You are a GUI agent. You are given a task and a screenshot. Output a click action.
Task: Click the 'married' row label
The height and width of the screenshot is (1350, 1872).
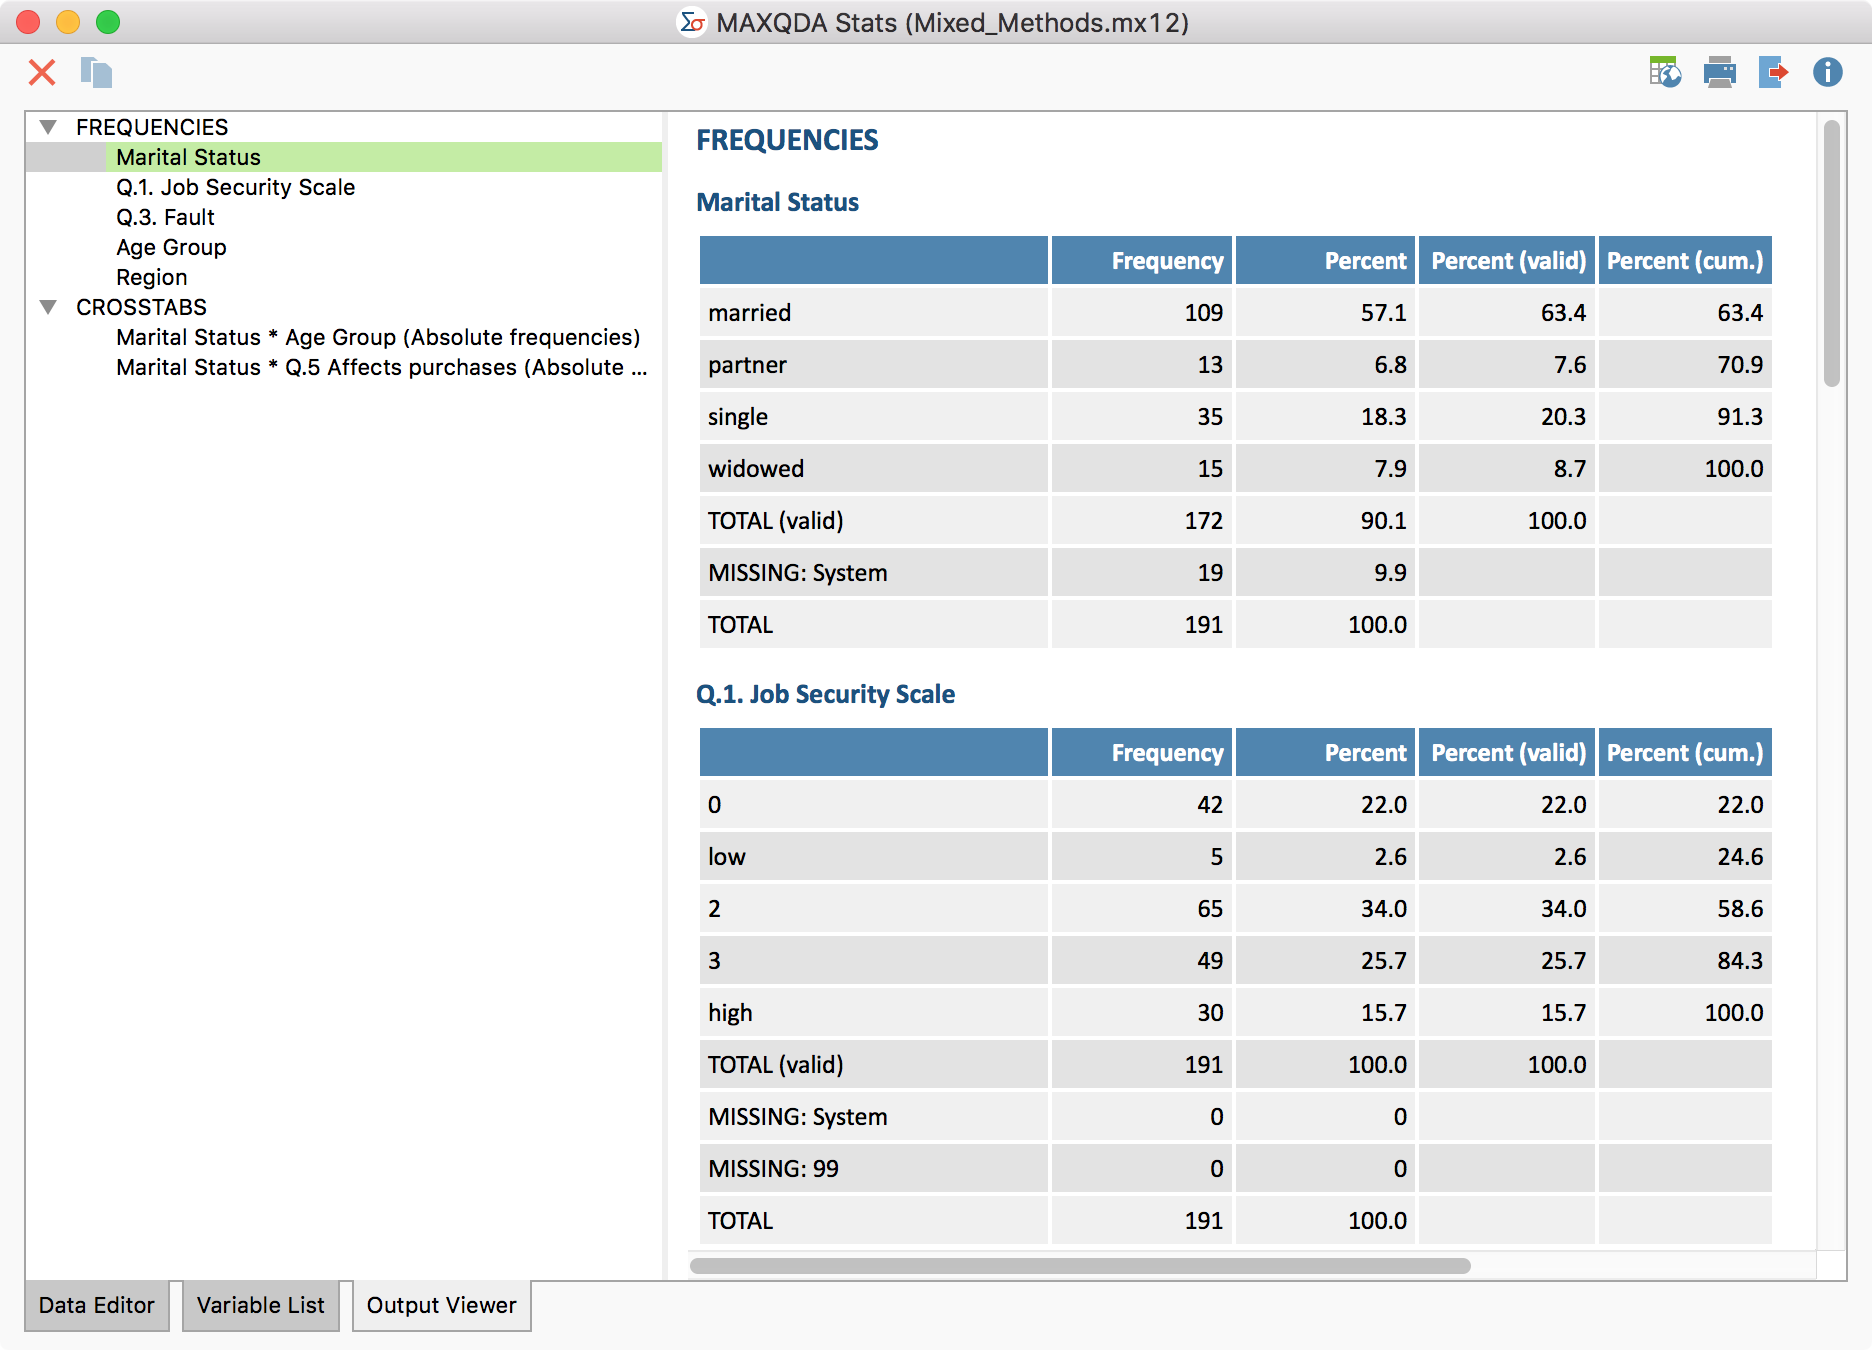click(749, 313)
